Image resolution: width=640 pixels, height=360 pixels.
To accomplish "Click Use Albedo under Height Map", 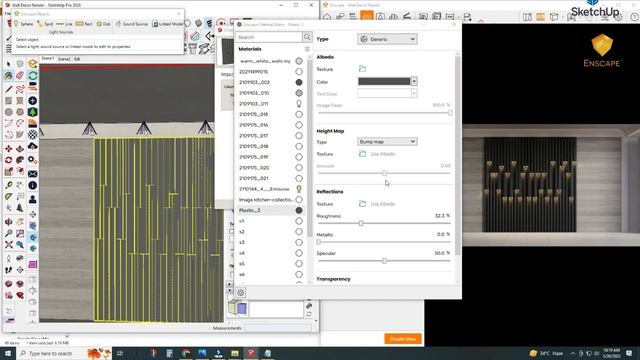I will click(382, 154).
